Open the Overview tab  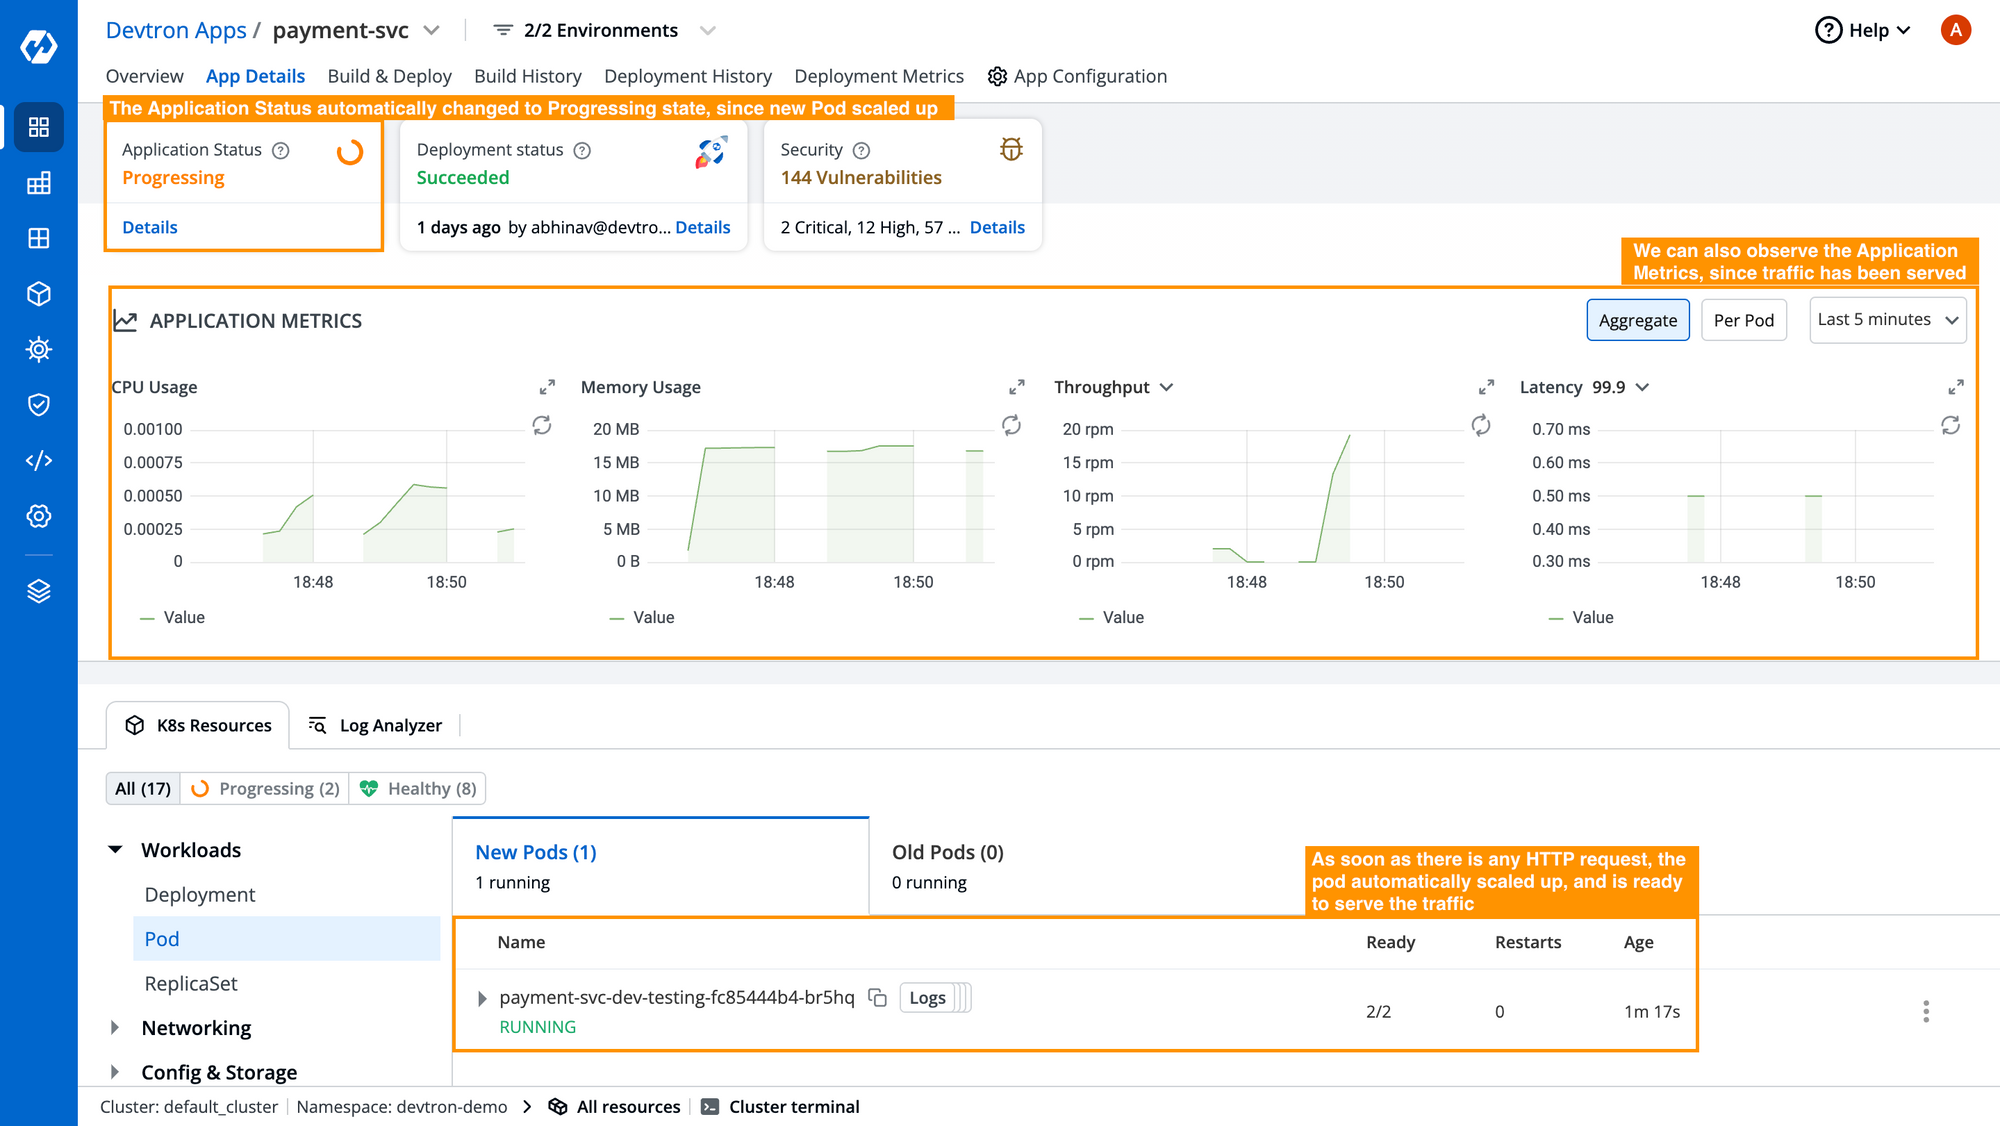(145, 76)
